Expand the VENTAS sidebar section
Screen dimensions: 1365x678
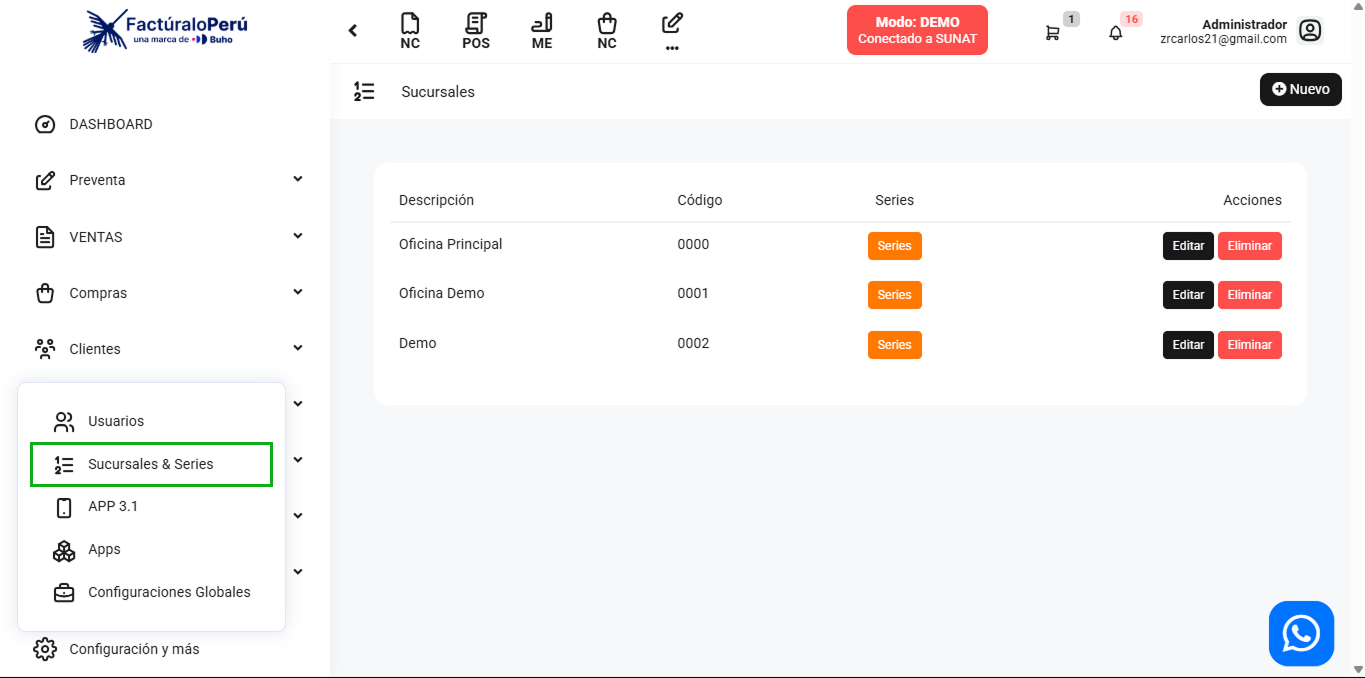165,237
